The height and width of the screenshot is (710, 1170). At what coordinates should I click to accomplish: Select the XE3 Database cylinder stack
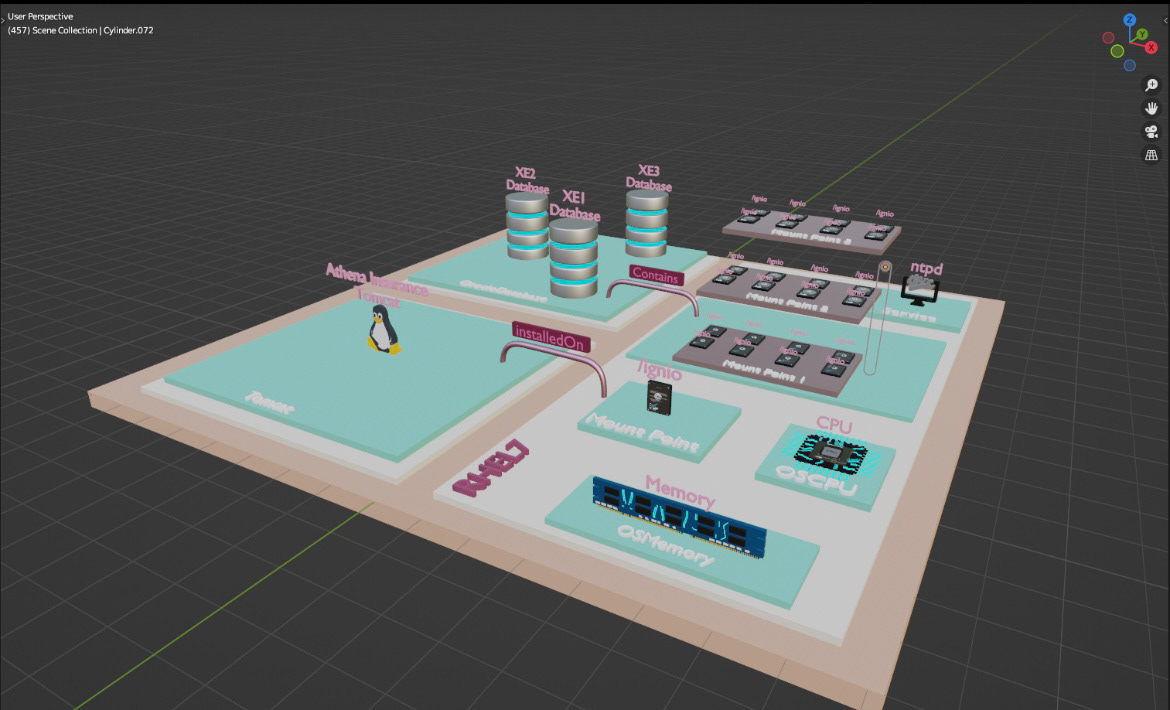pos(647,223)
